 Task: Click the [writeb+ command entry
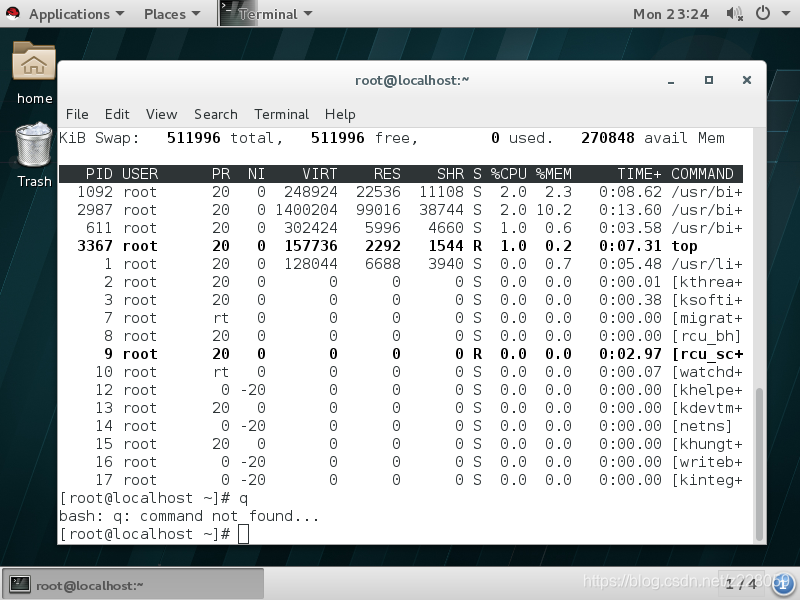[707, 462]
